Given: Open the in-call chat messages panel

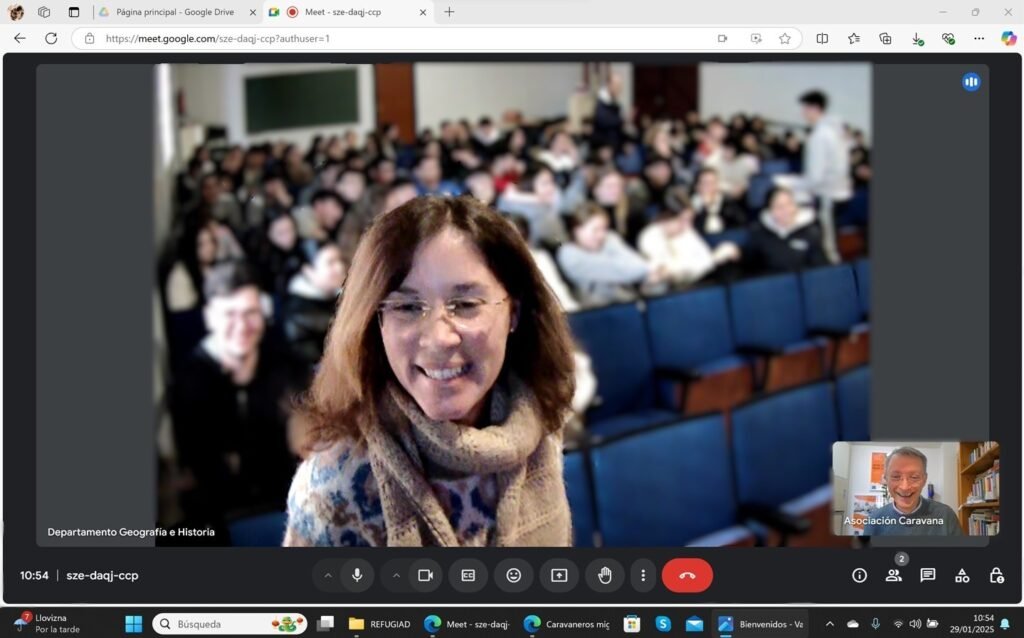Looking at the screenshot, I should 927,575.
